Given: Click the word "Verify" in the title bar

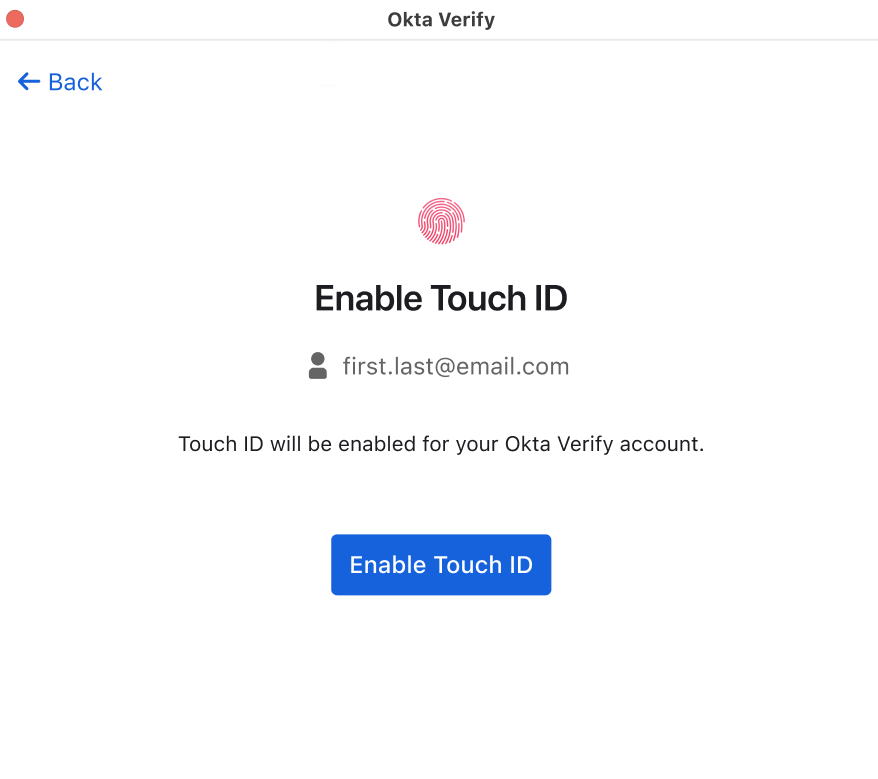Looking at the screenshot, I should pos(467,19).
